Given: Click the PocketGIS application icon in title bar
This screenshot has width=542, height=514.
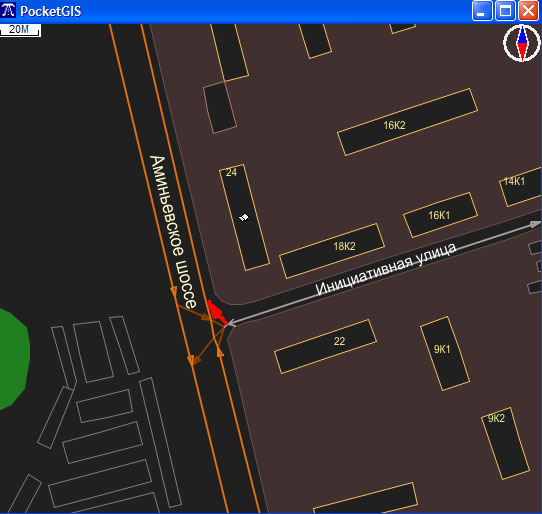Looking at the screenshot, I should pyautogui.click(x=8, y=10).
